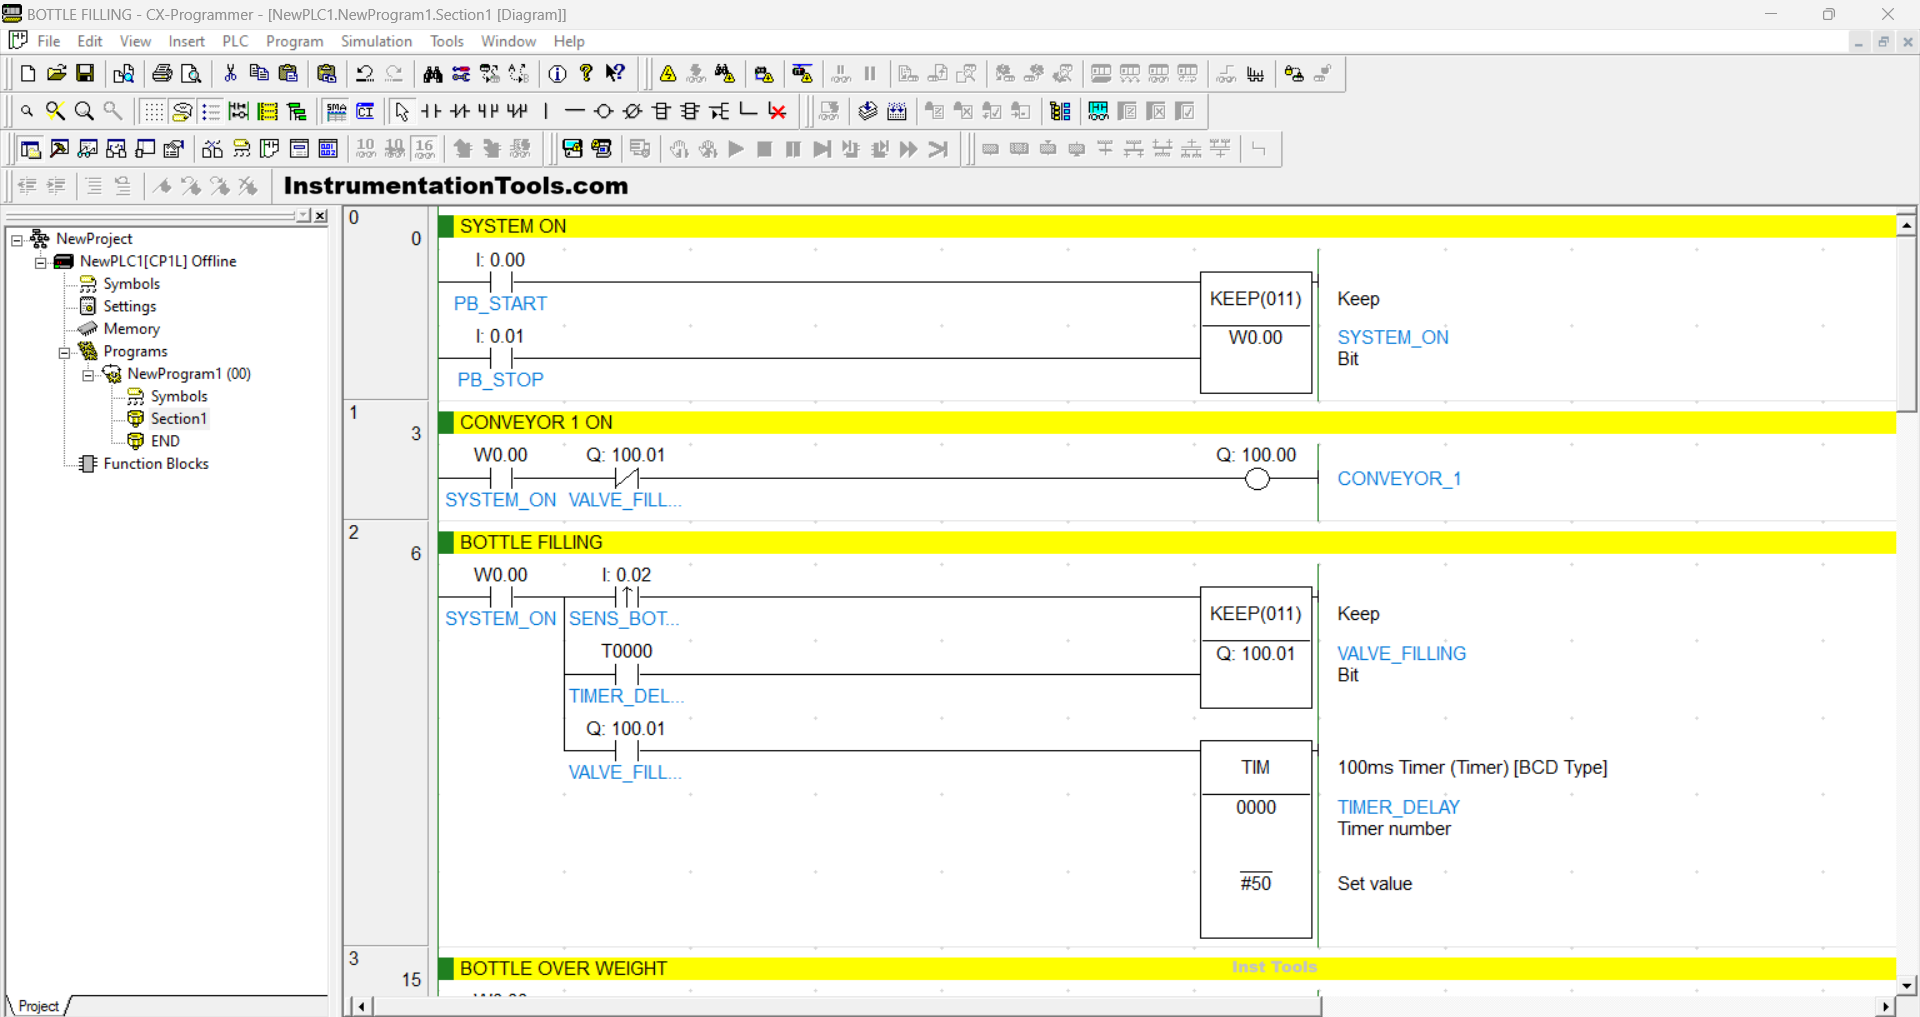This screenshot has height=1017, width=1920.
Task: Click the Zoom In magnifier icon
Action: 84,111
